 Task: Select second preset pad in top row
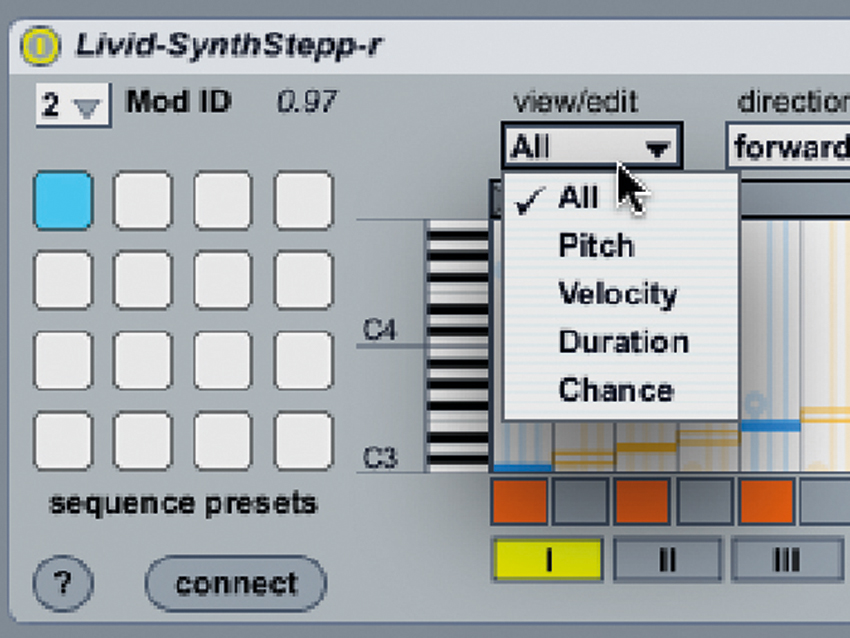click(143, 200)
